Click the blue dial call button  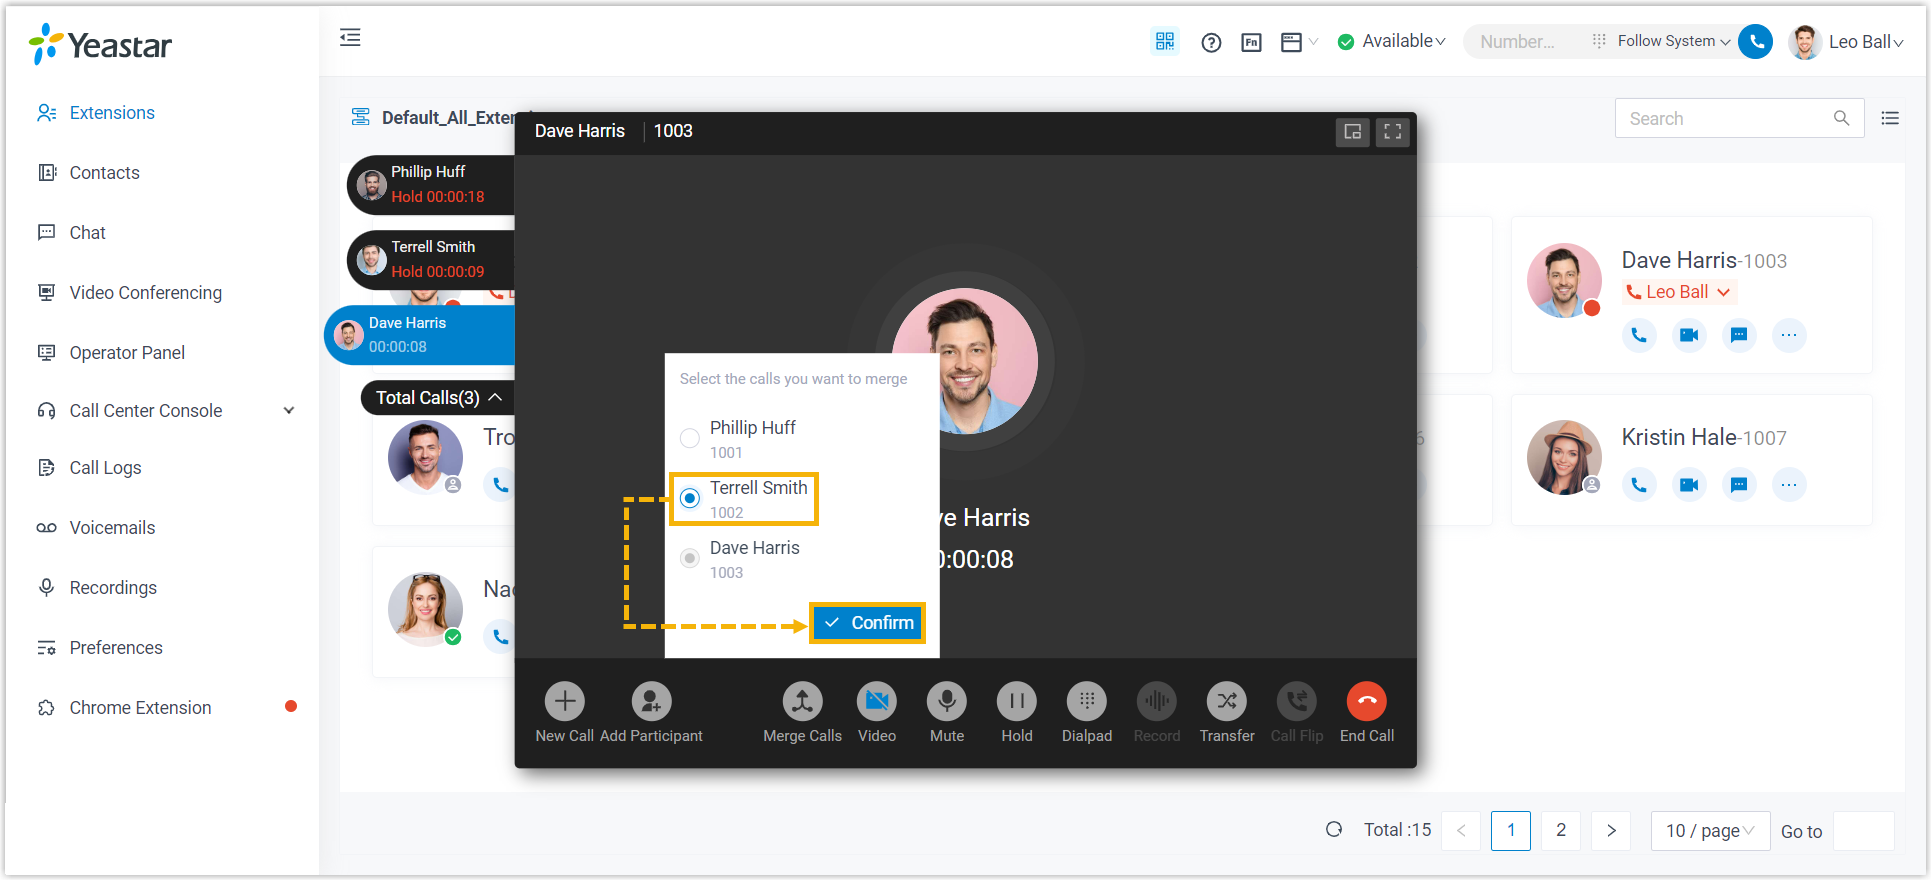click(1755, 41)
